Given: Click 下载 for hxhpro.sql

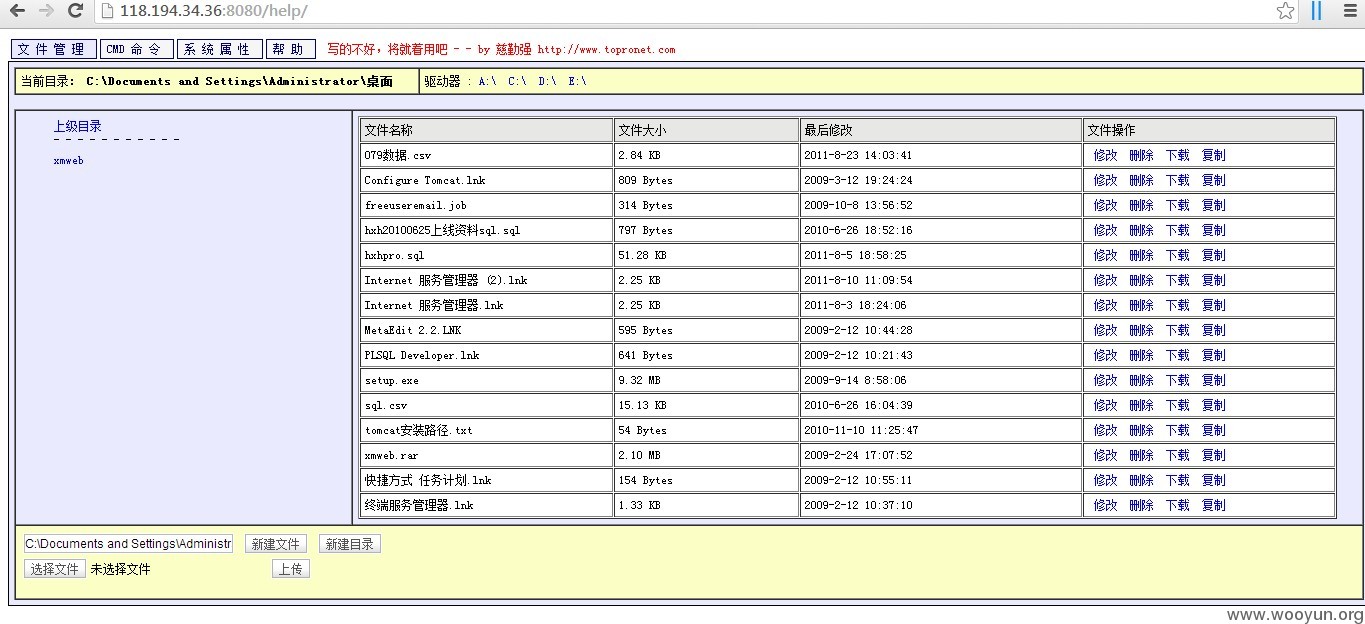Looking at the screenshot, I should (1177, 255).
